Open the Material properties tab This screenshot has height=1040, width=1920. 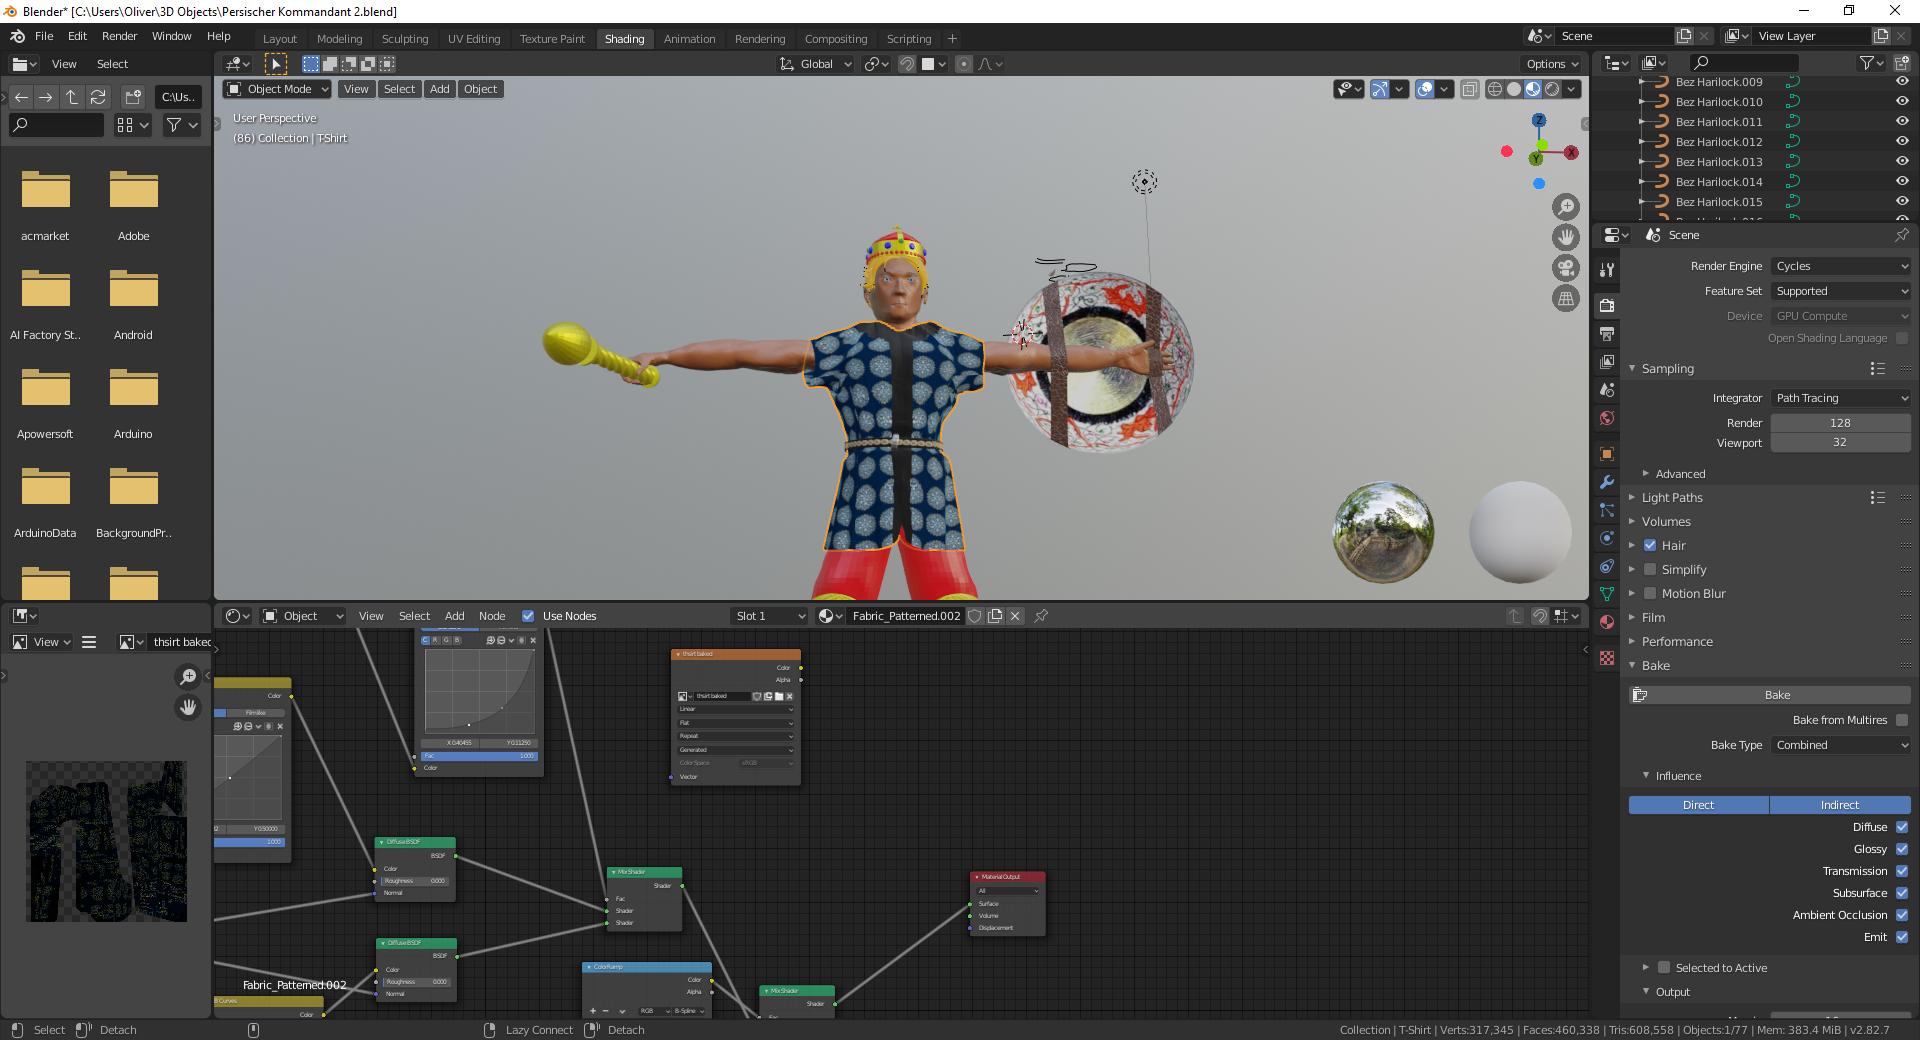[x=1606, y=622]
